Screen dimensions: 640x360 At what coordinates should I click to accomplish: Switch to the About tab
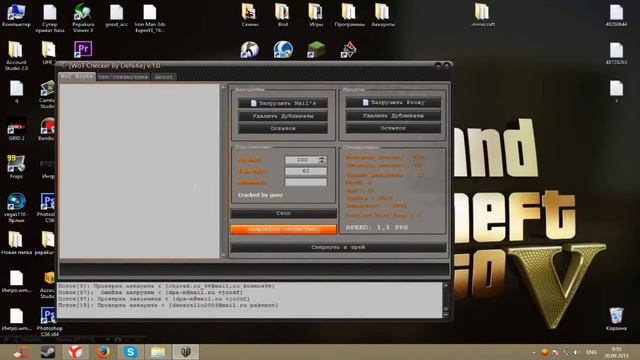click(x=164, y=77)
